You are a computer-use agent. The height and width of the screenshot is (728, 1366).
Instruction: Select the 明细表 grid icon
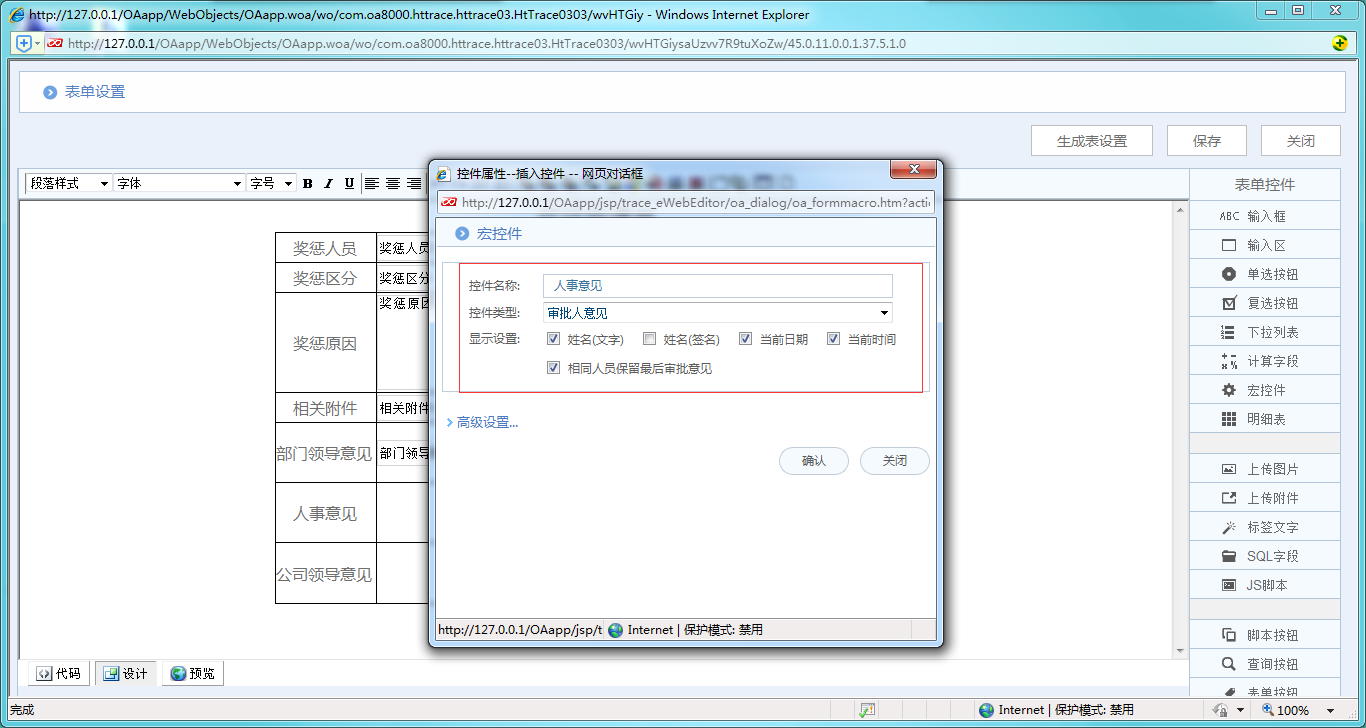(1229, 419)
